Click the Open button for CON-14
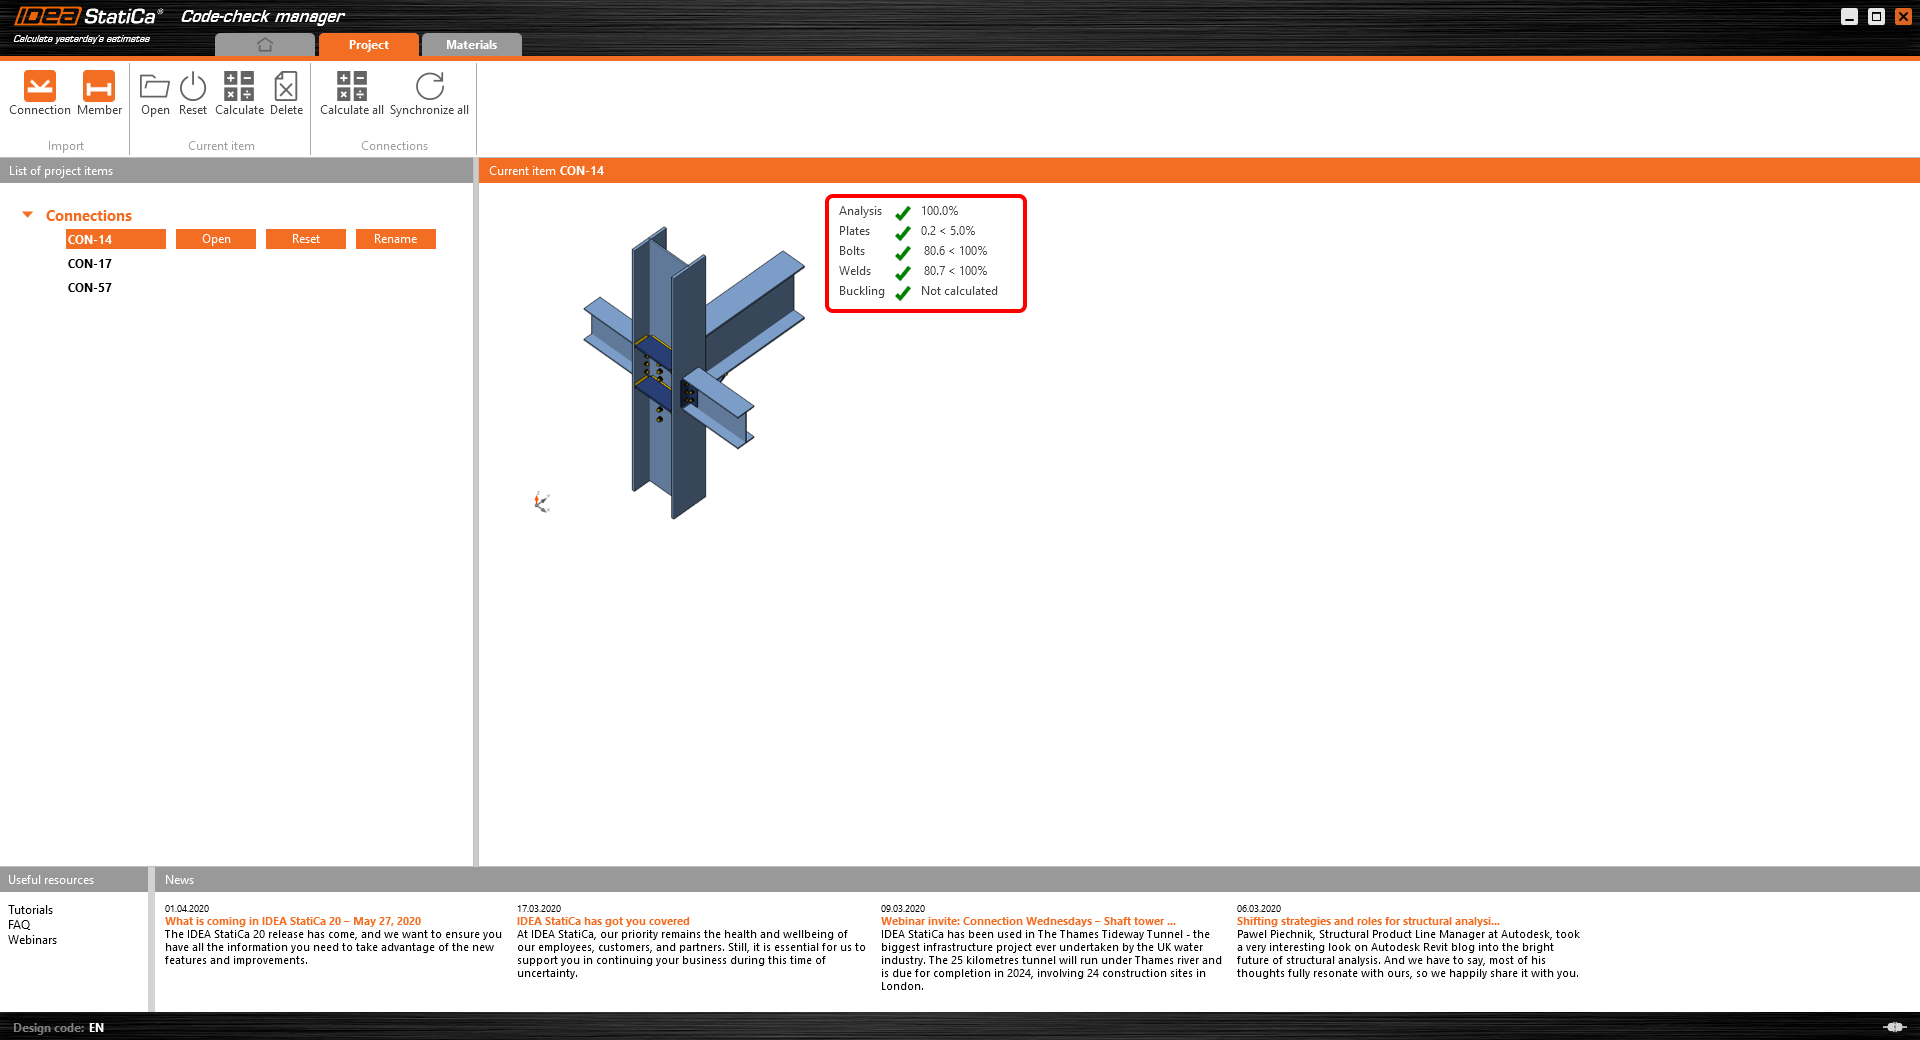Viewport: 1920px width, 1040px height. 216,239
